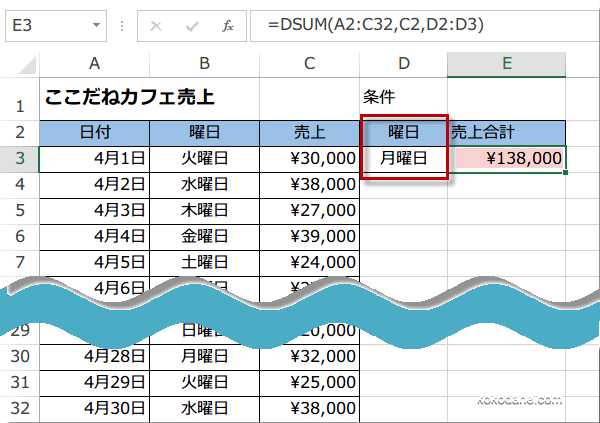Click the 水曜日 cell in row 32
Viewport: 600px width, 423px height.
coord(204,409)
